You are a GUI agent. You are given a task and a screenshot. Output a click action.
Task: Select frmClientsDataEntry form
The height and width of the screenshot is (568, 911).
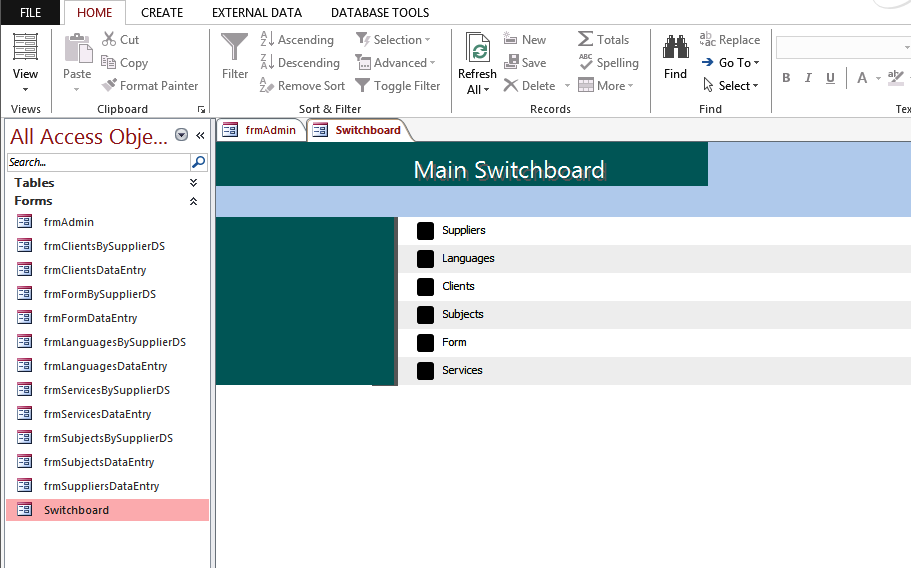tap(107, 270)
